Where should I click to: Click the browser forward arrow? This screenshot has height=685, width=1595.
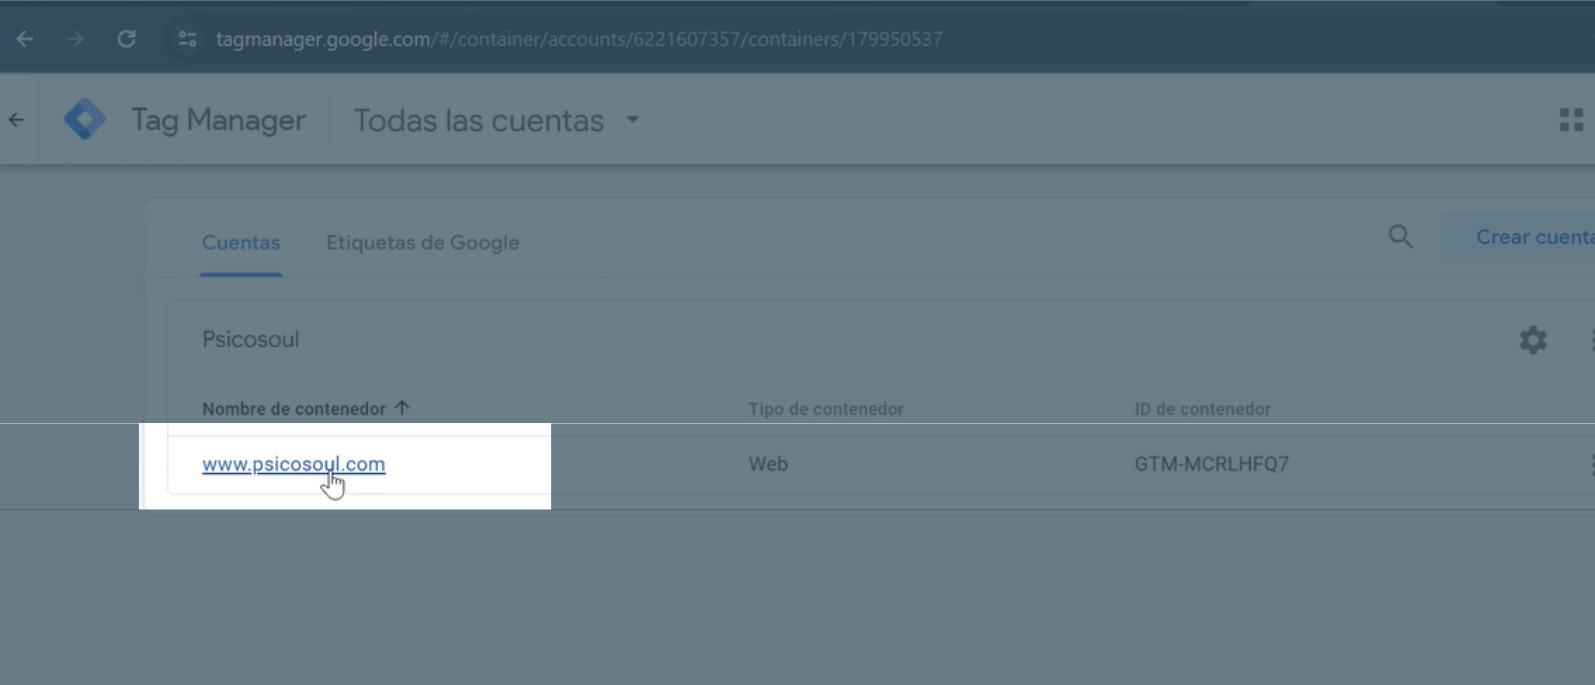coord(75,39)
